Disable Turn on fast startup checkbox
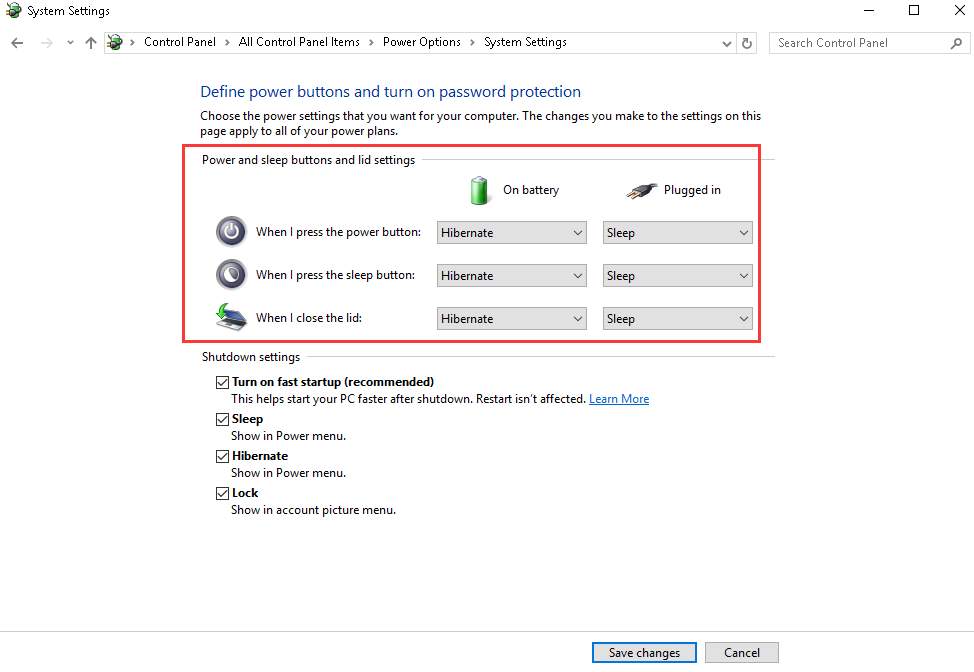The width and height of the screenshot is (974, 672). click(x=222, y=381)
